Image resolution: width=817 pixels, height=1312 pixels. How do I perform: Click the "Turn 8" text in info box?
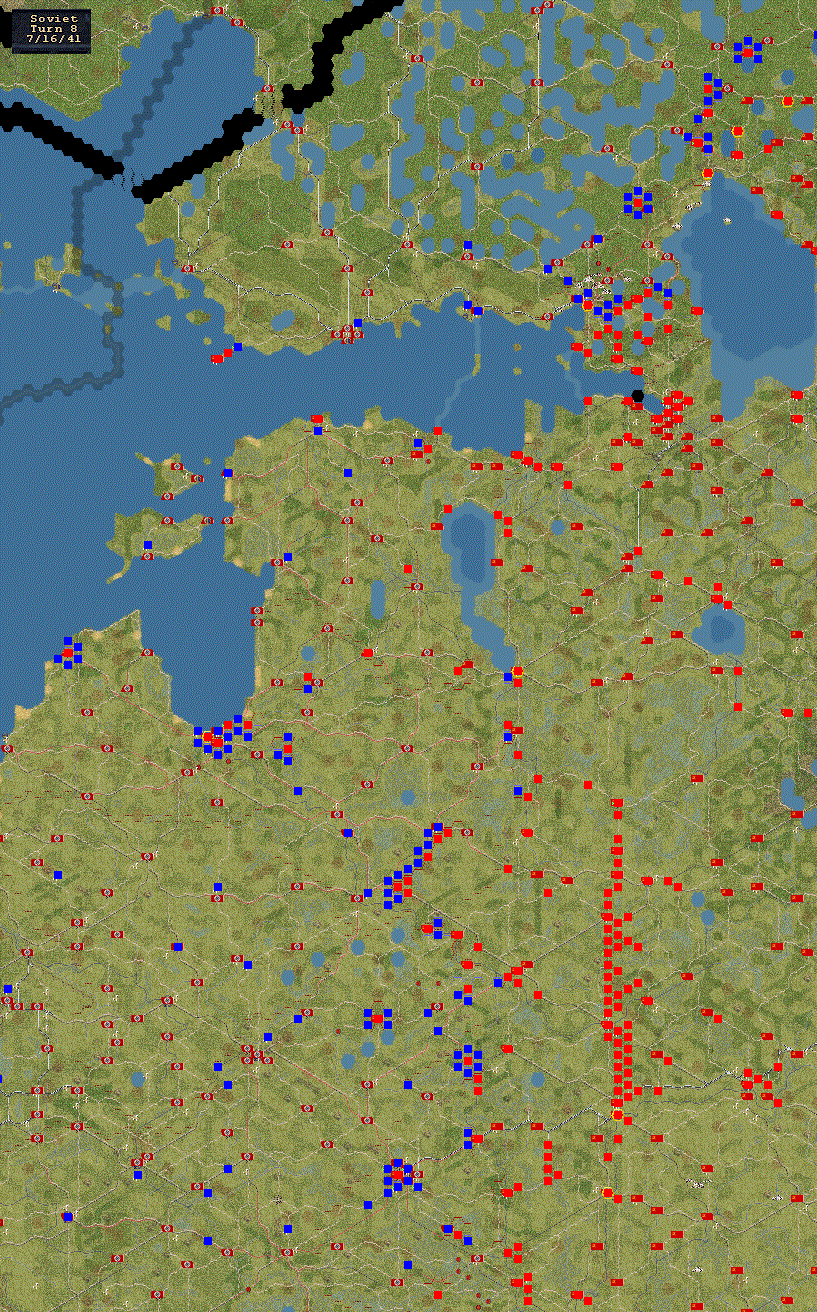[x=54, y=29]
